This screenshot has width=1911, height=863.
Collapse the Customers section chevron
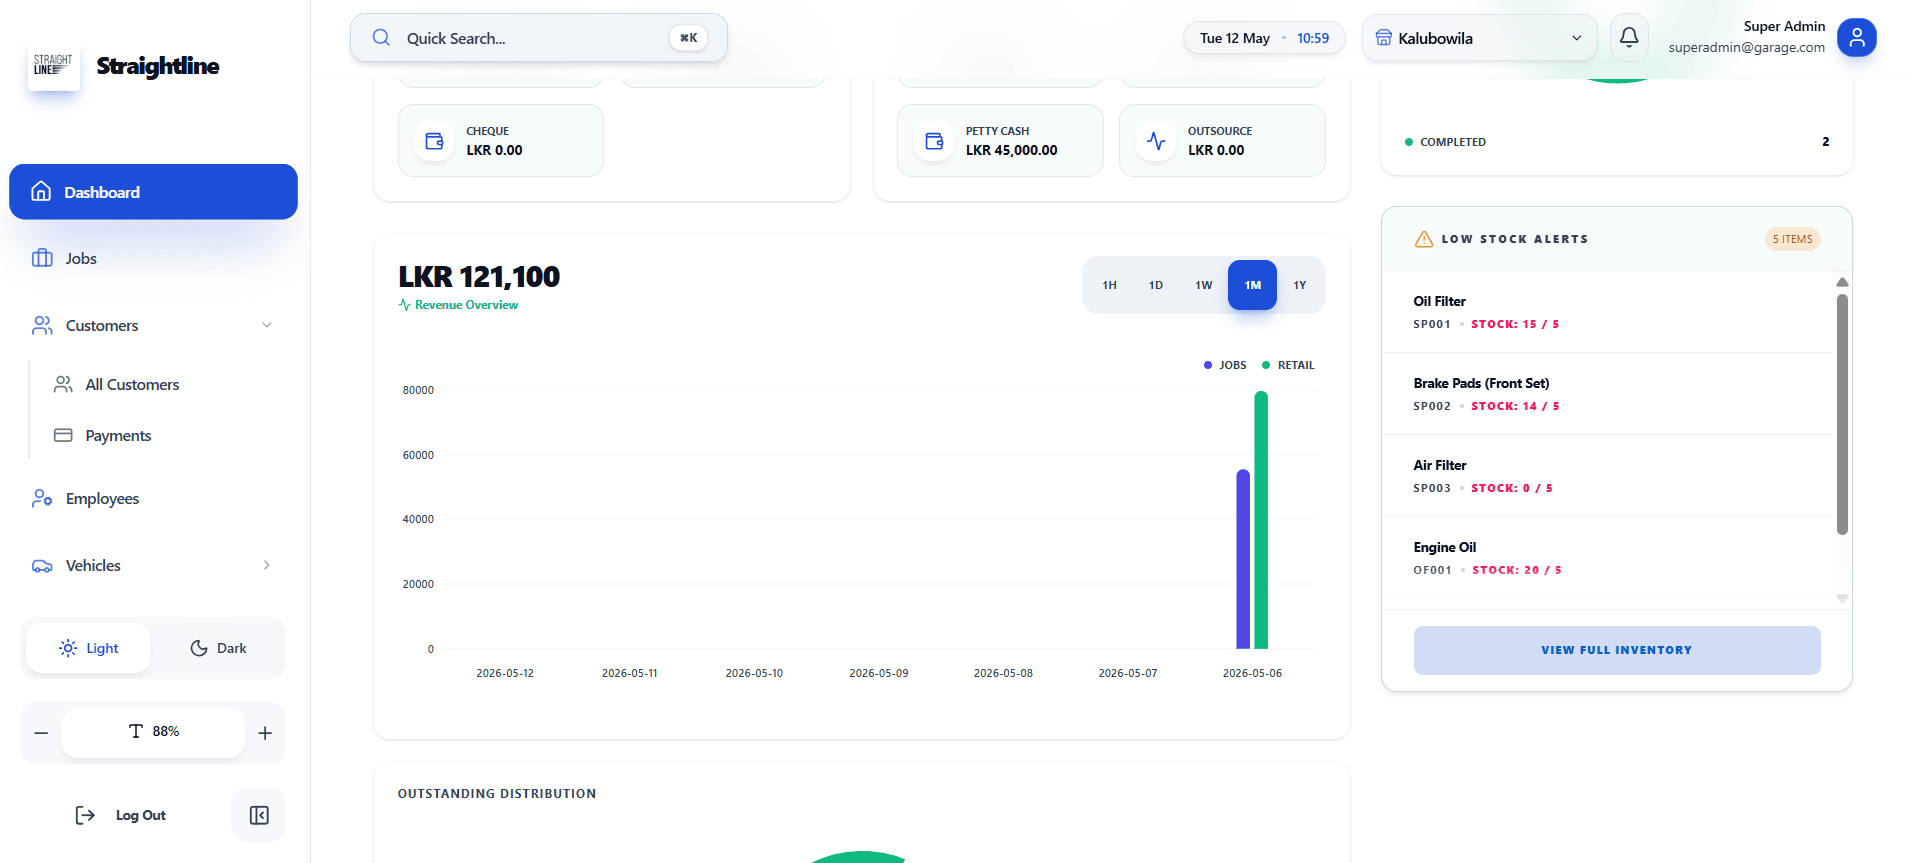tap(267, 325)
